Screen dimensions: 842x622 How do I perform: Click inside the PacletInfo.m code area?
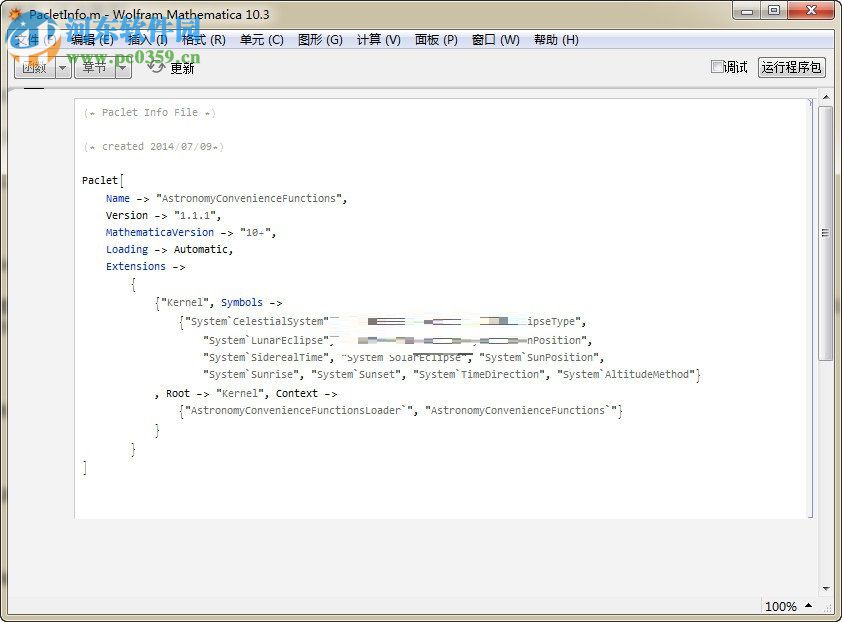click(x=400, y=300)
